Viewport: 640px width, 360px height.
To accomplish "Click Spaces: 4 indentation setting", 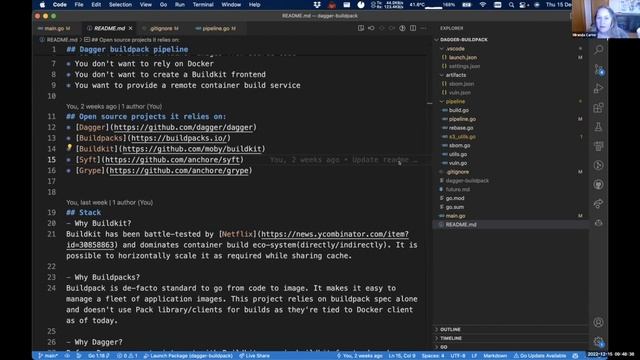I will [x=433, y=356].
